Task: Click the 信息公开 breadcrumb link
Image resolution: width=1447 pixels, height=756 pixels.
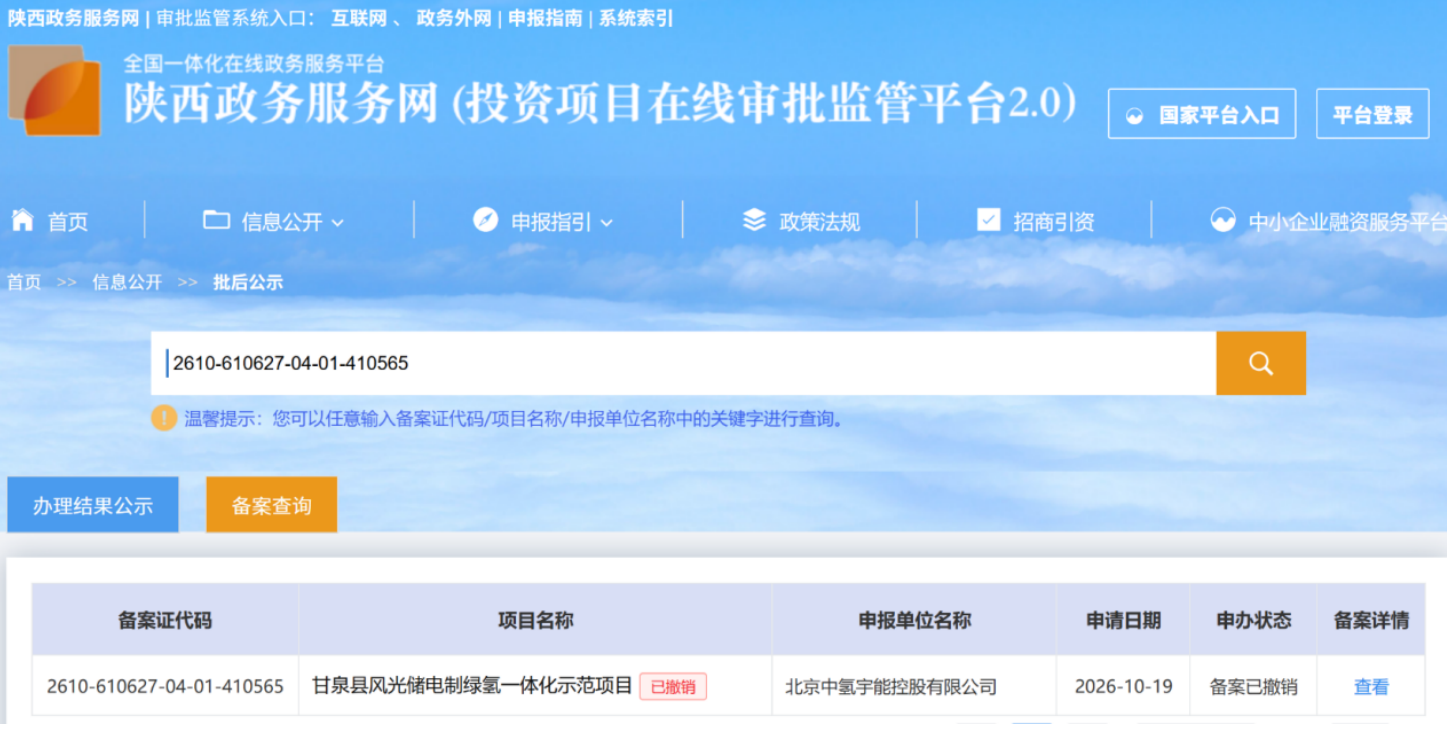Action: tap(127, 282)
